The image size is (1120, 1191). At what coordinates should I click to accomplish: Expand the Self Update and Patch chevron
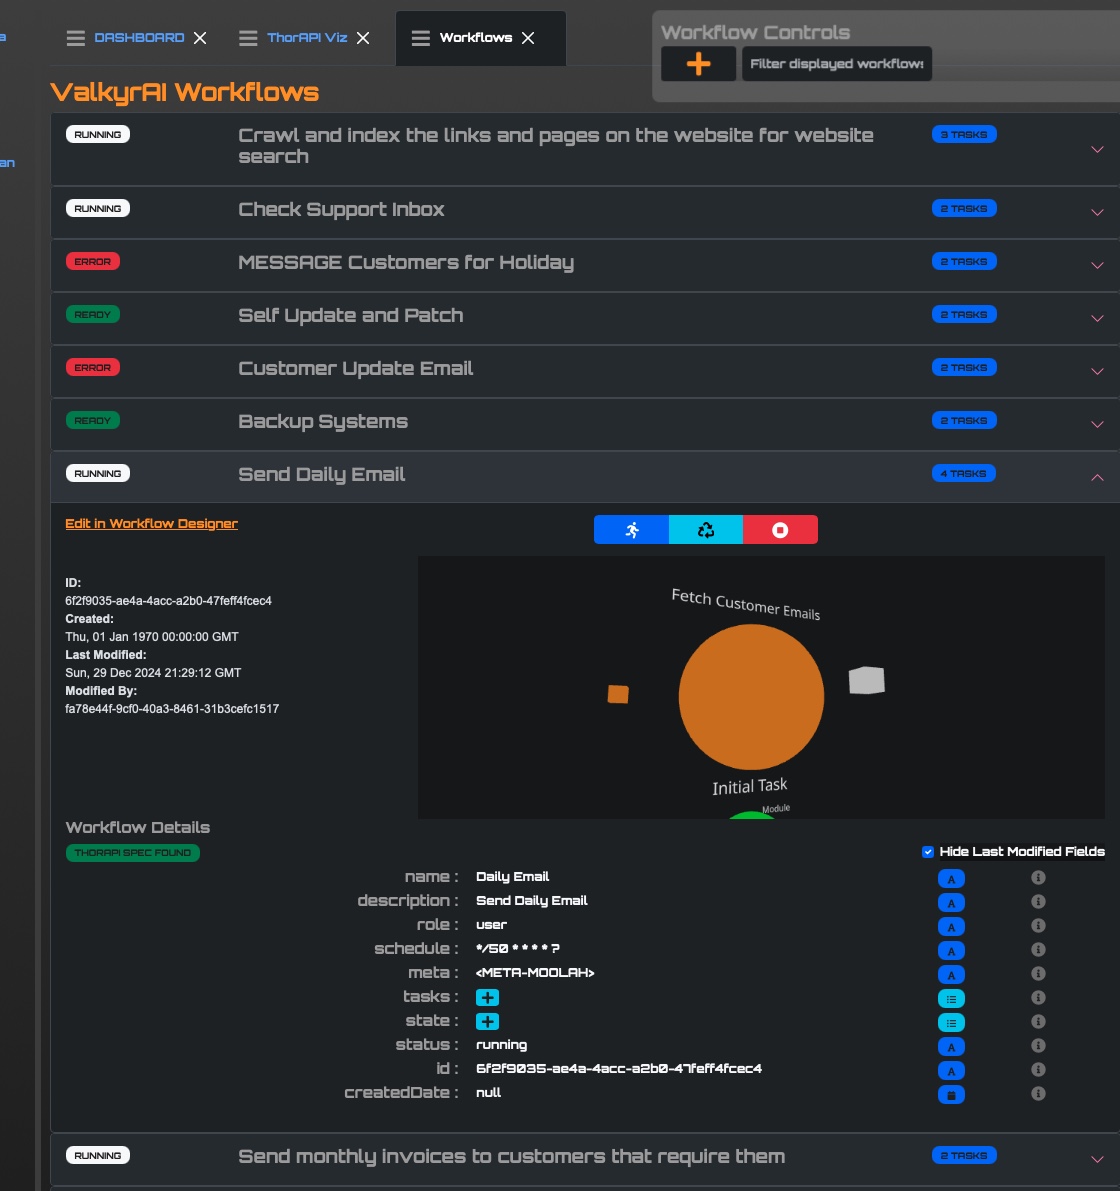point(1097,319)
